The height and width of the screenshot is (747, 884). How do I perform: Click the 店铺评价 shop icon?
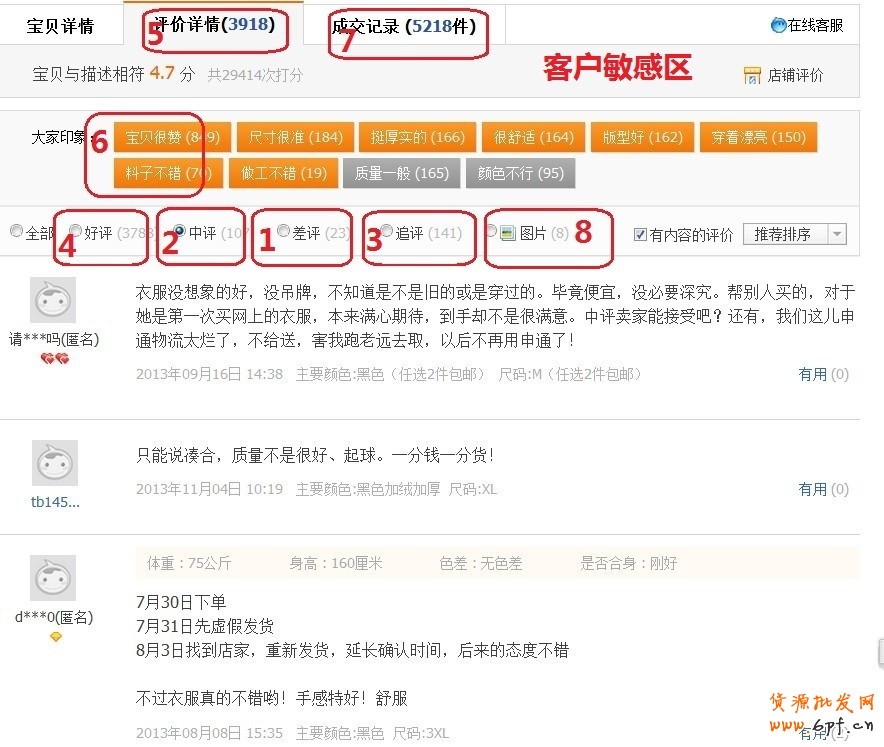752,75
